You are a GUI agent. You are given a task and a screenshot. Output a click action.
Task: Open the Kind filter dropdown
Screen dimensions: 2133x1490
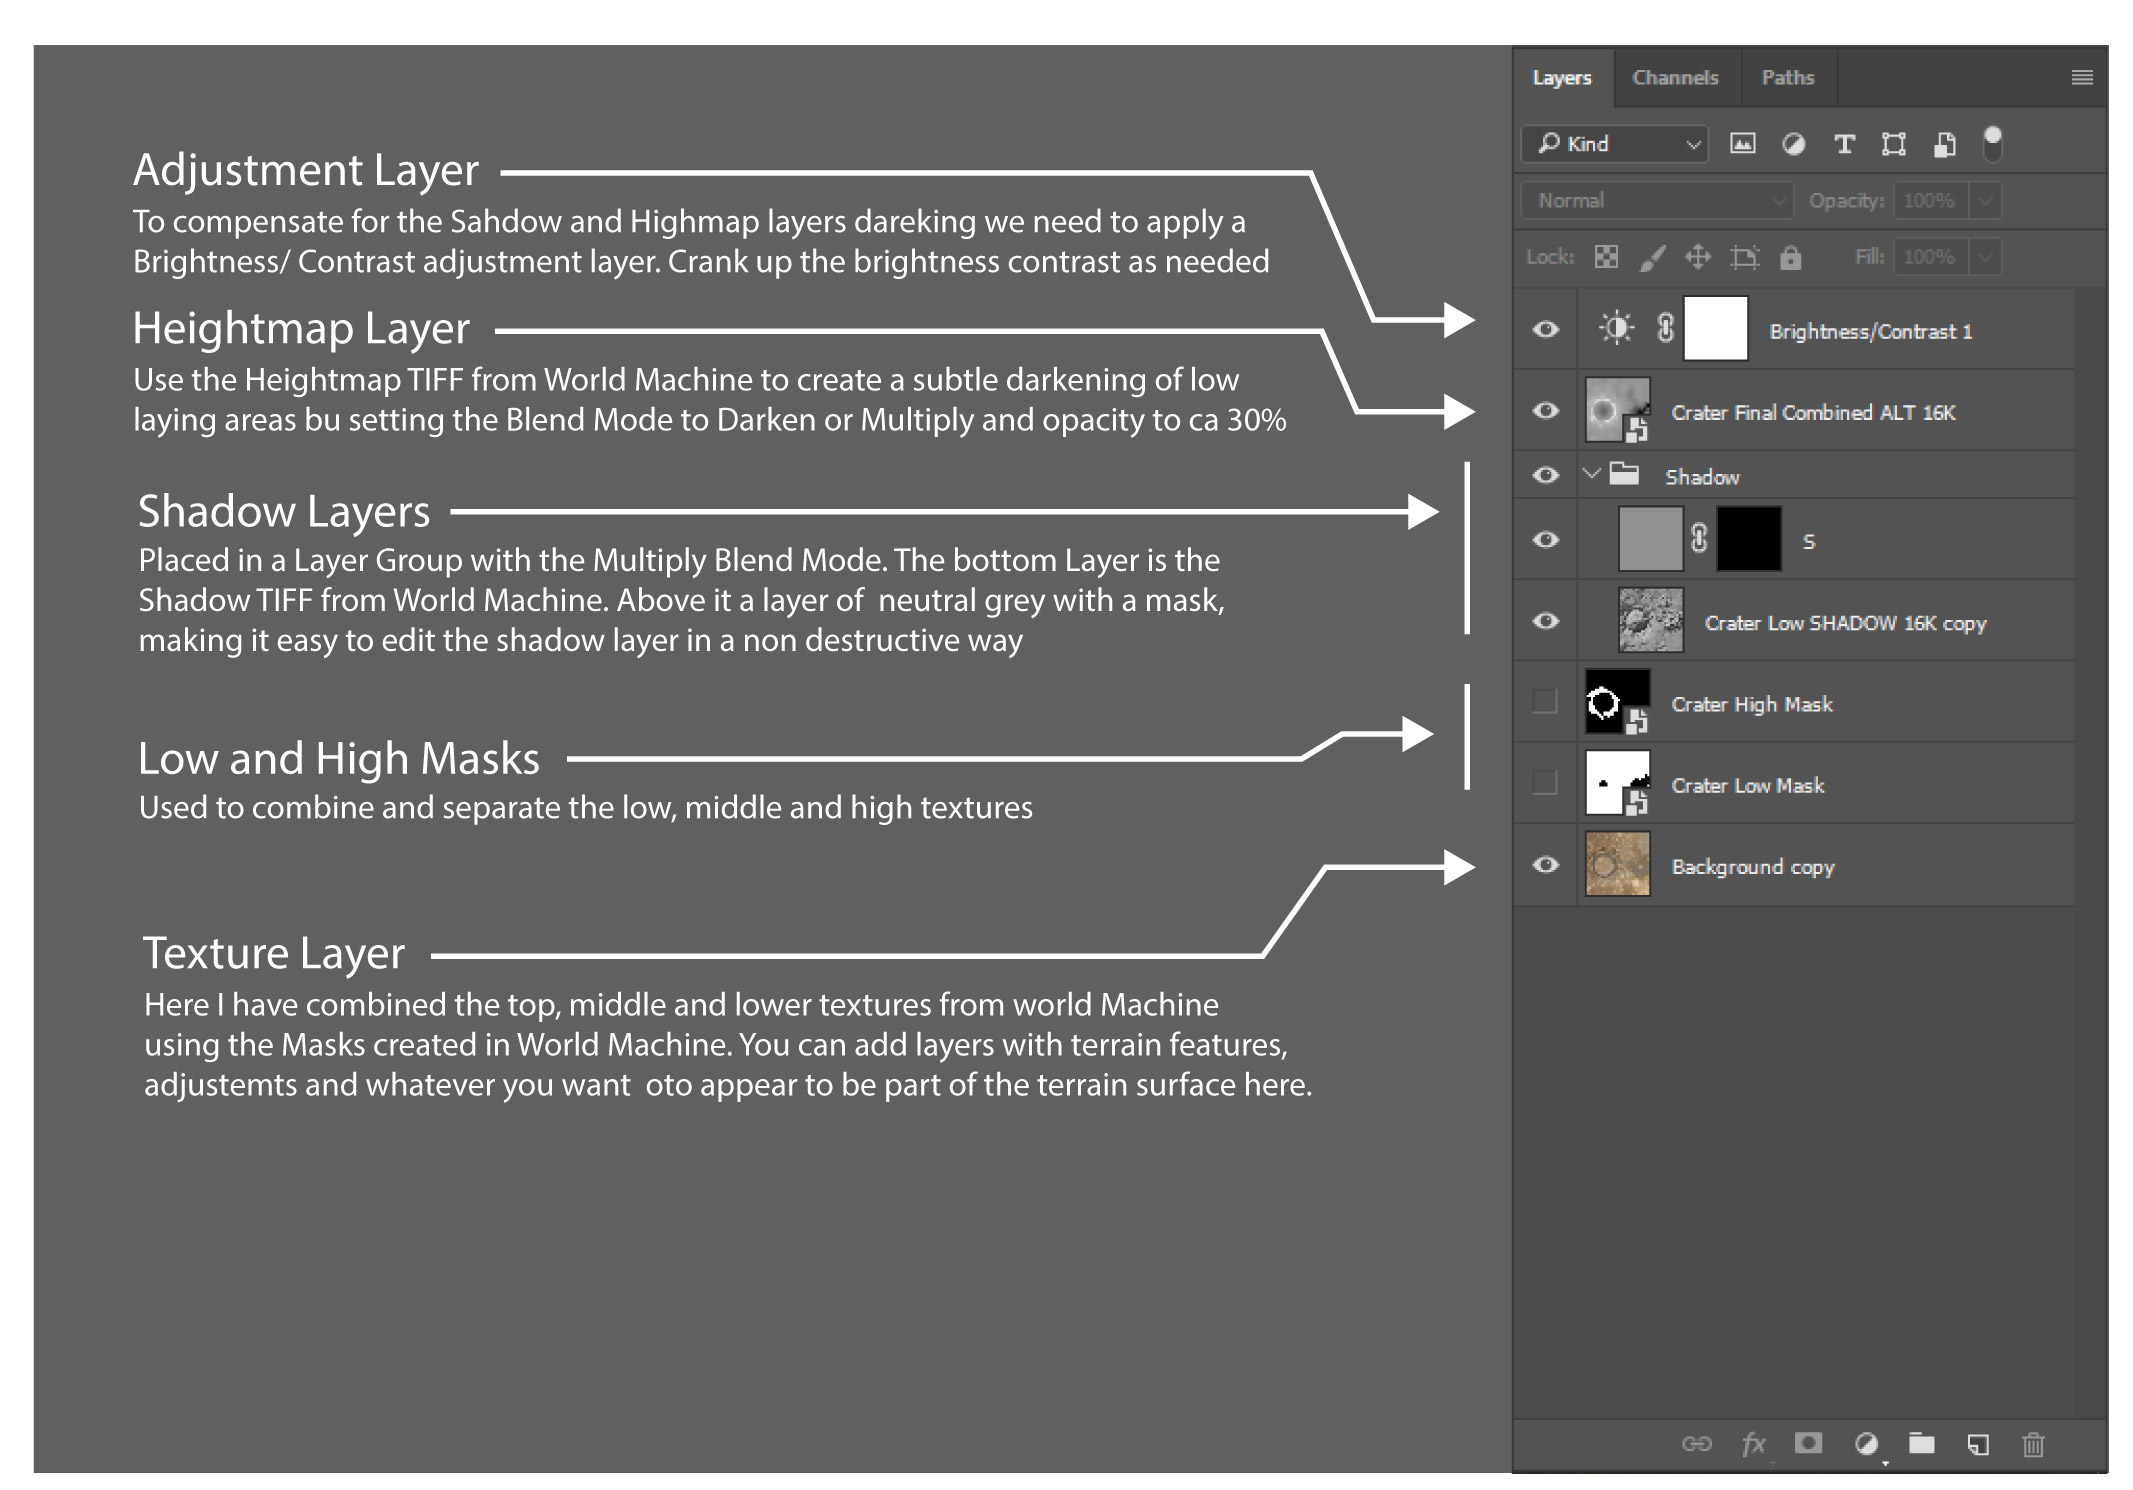point(1614,144)
